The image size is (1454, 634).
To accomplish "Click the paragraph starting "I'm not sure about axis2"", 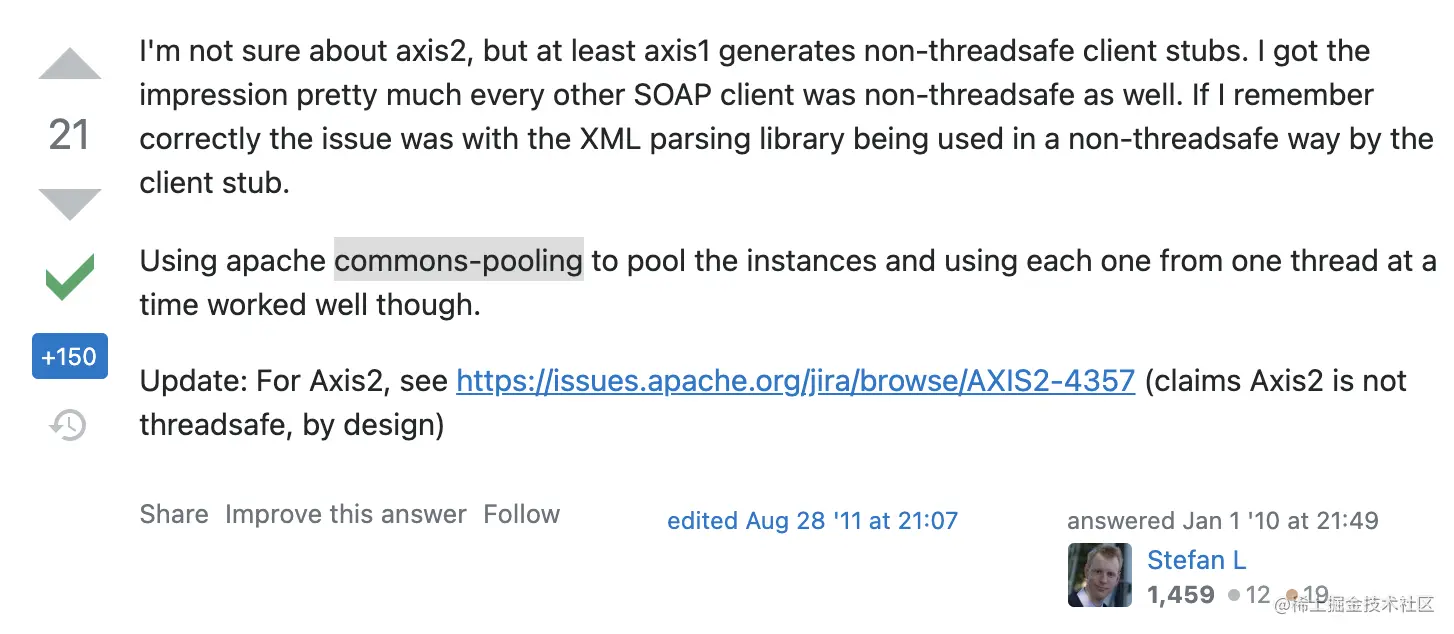I will 787,117.
